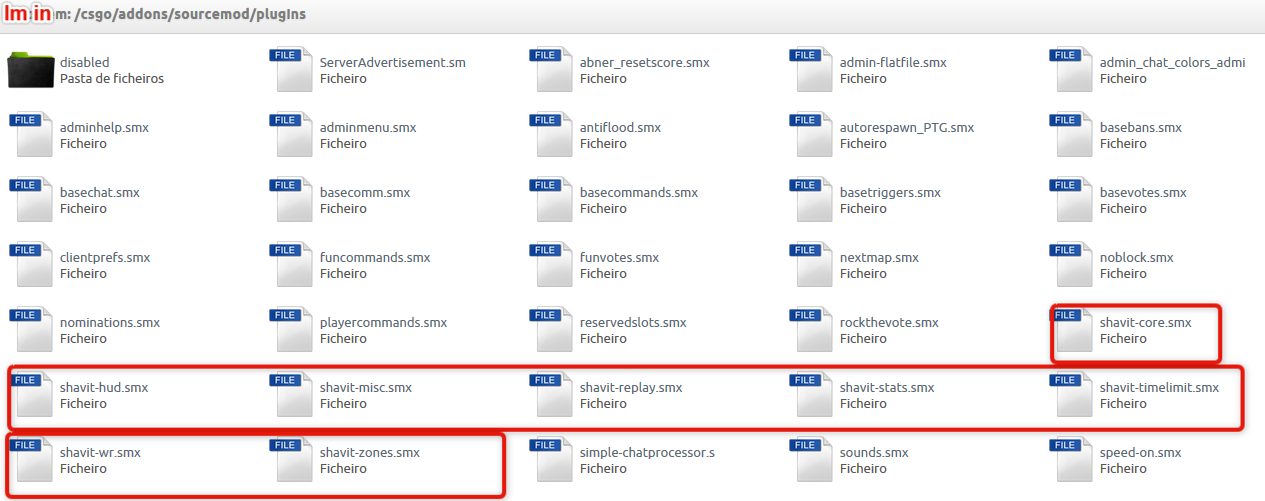Select the abner_resetscore.smx file icon

click(x=551, y=70)
